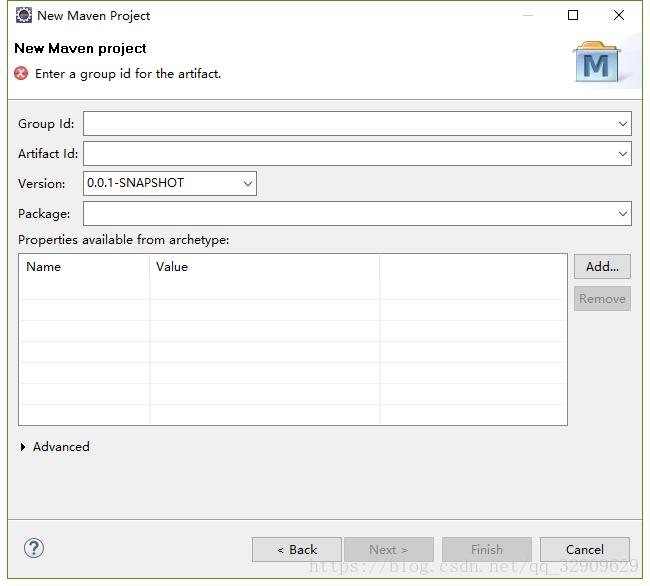Click the 'Artifact Id:' label

(x=48, y=154)
